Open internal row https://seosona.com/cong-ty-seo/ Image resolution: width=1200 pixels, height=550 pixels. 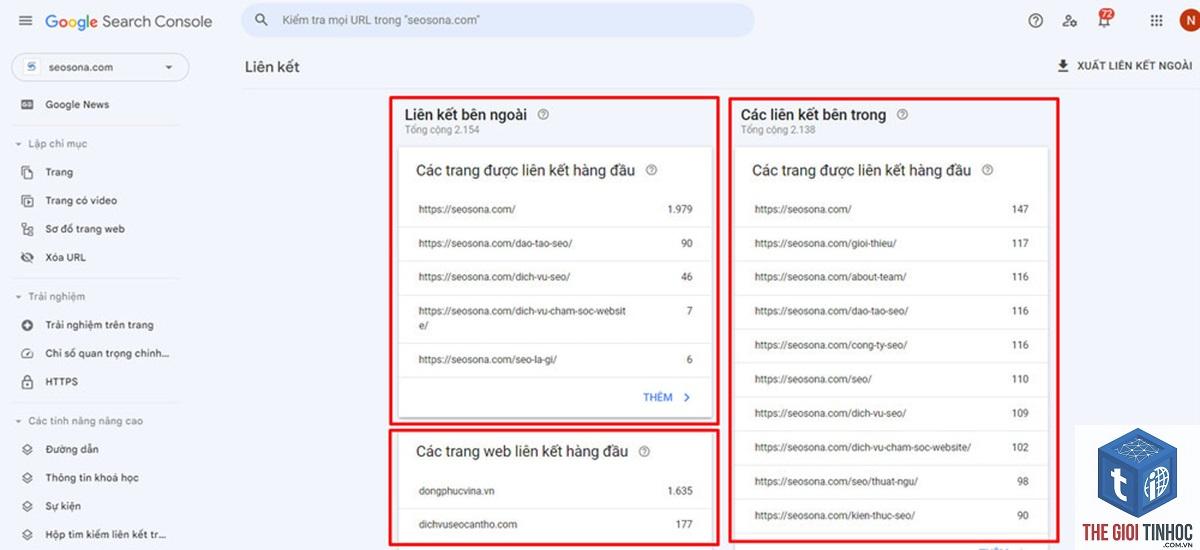pos(891,345)
